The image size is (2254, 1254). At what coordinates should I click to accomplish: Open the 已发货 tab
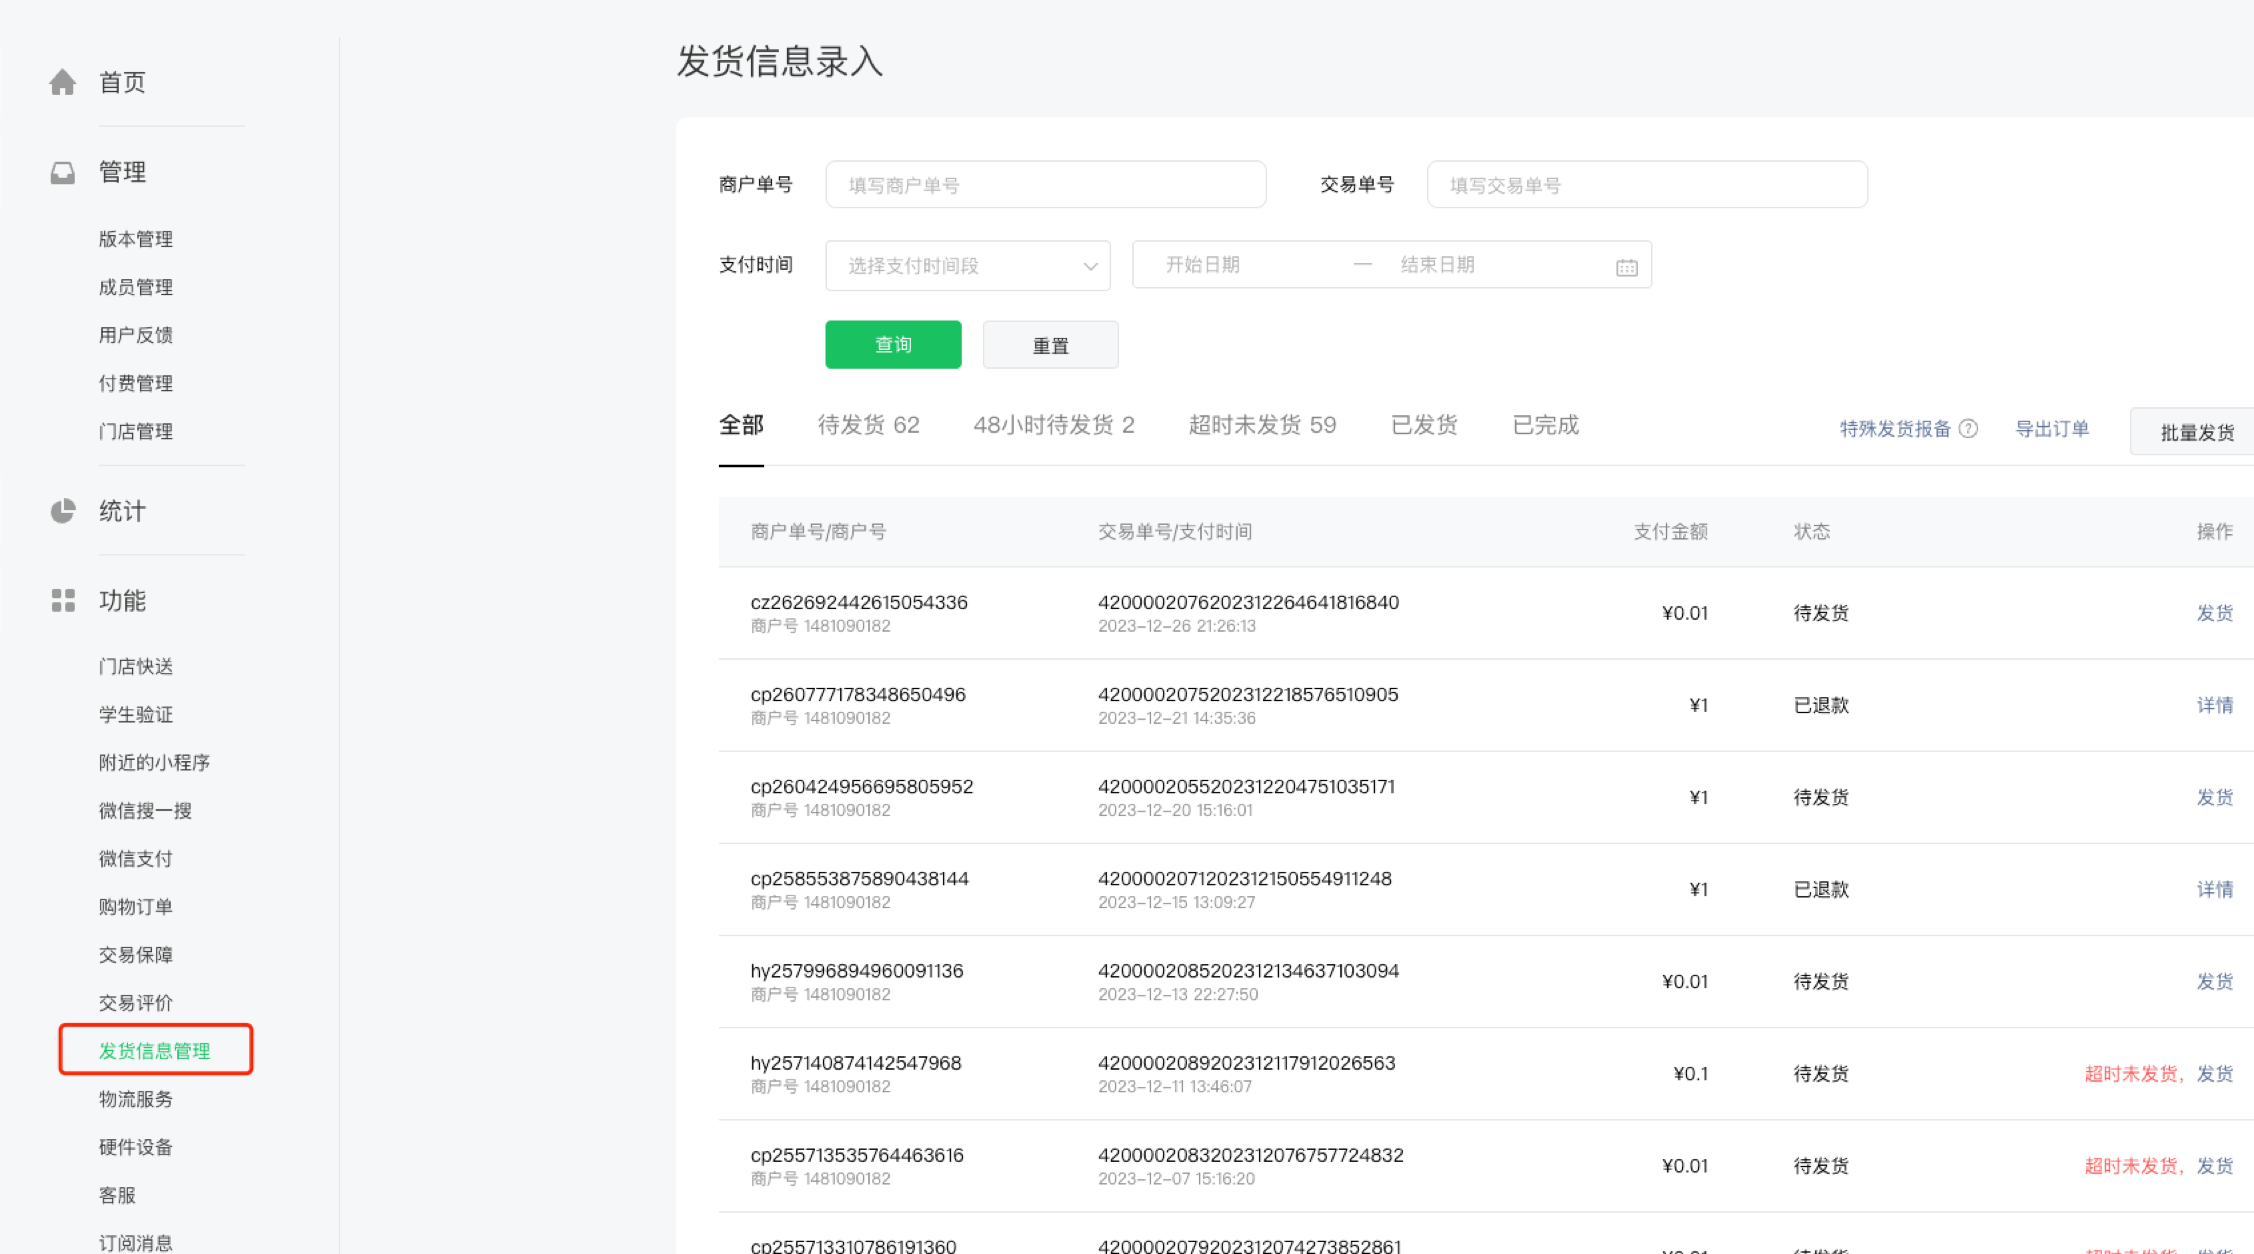[x=1424, y=424]
